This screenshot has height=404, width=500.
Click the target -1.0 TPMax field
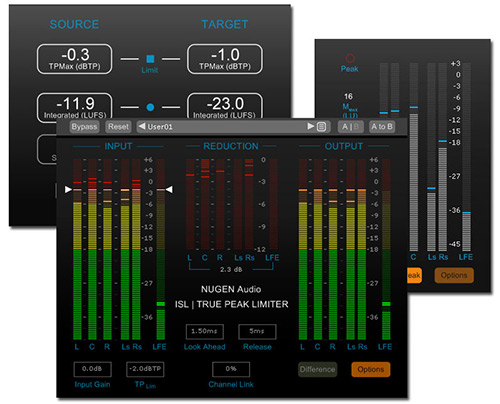(x=225, y=59)
